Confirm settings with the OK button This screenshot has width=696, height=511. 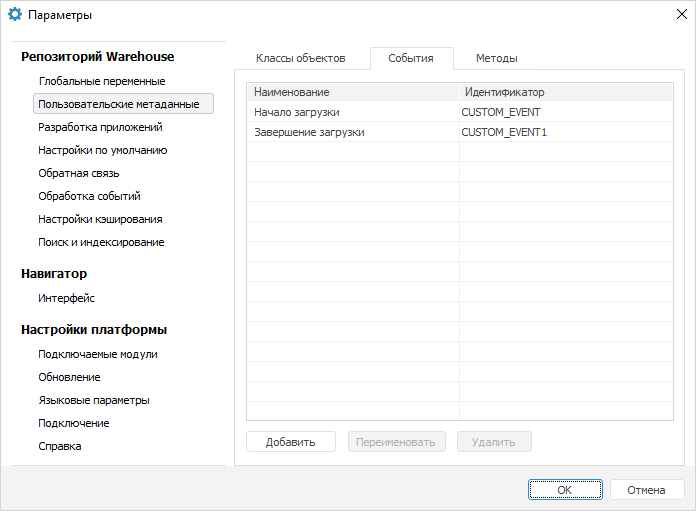565,490
